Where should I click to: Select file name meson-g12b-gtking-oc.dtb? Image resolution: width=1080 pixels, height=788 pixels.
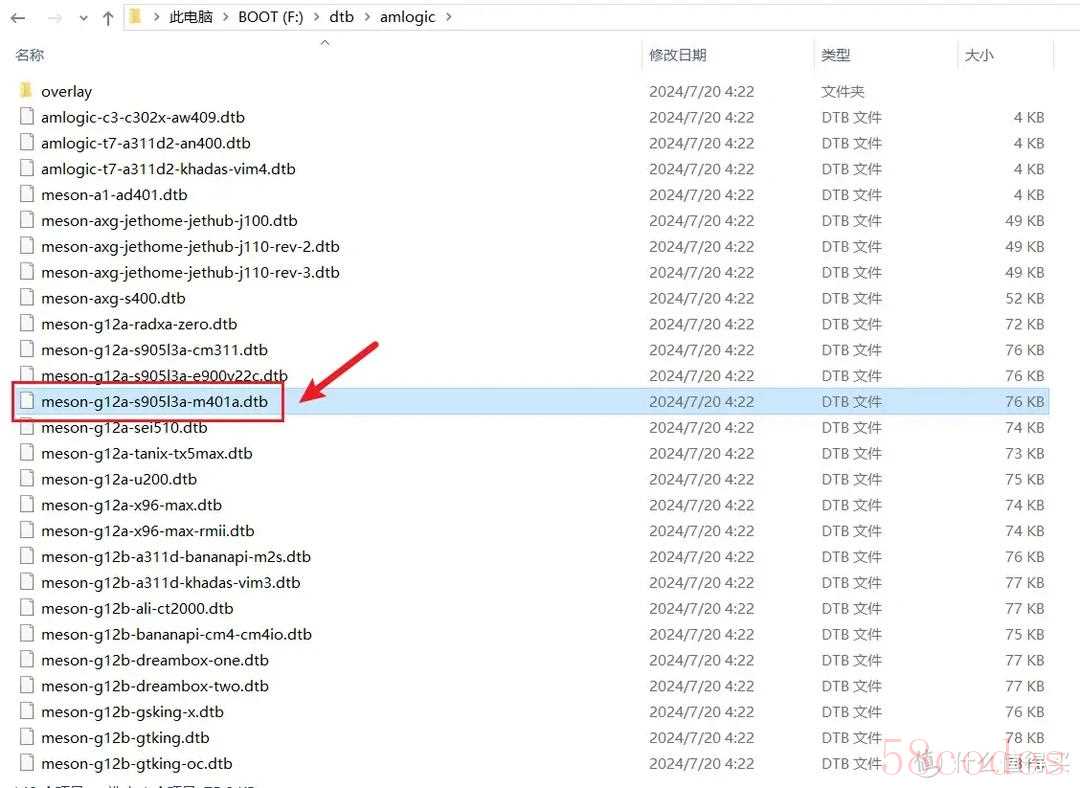[x=136, y=764]
